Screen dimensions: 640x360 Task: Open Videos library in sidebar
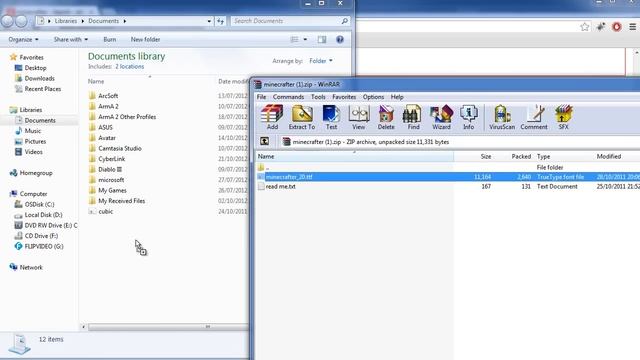[33, 152]
